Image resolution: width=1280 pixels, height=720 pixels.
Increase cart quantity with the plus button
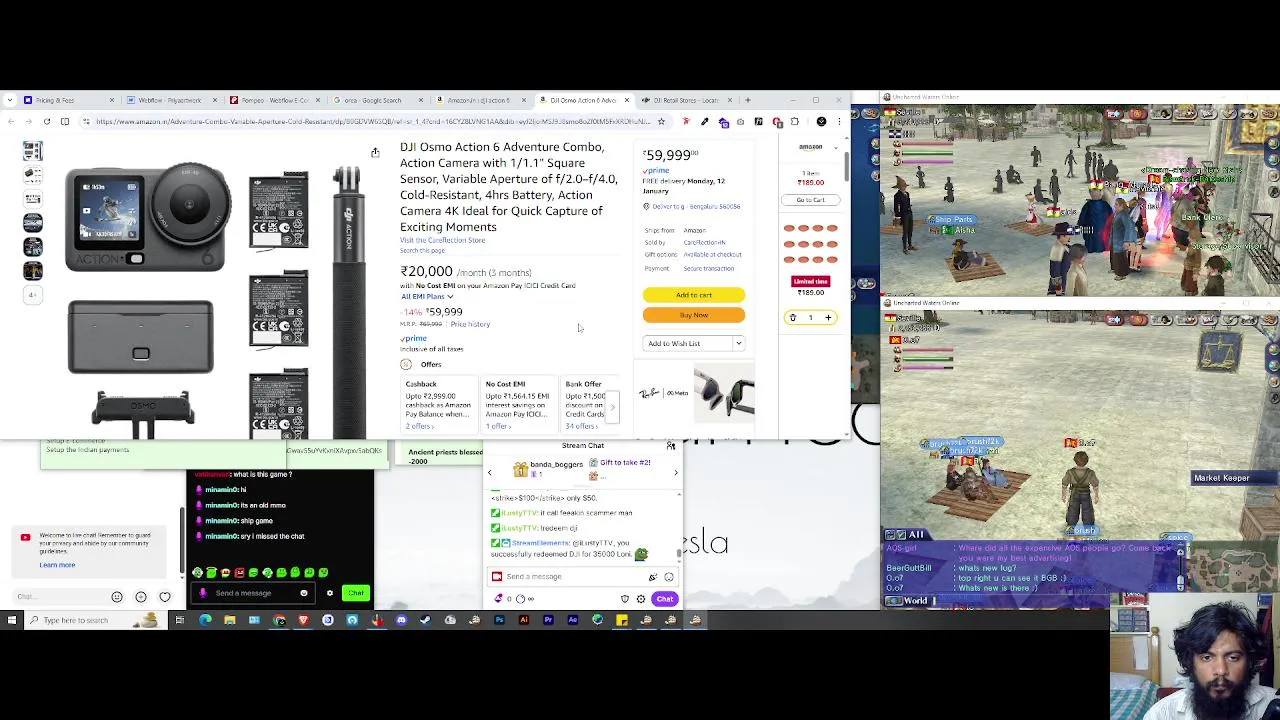[x=828, y=317]
